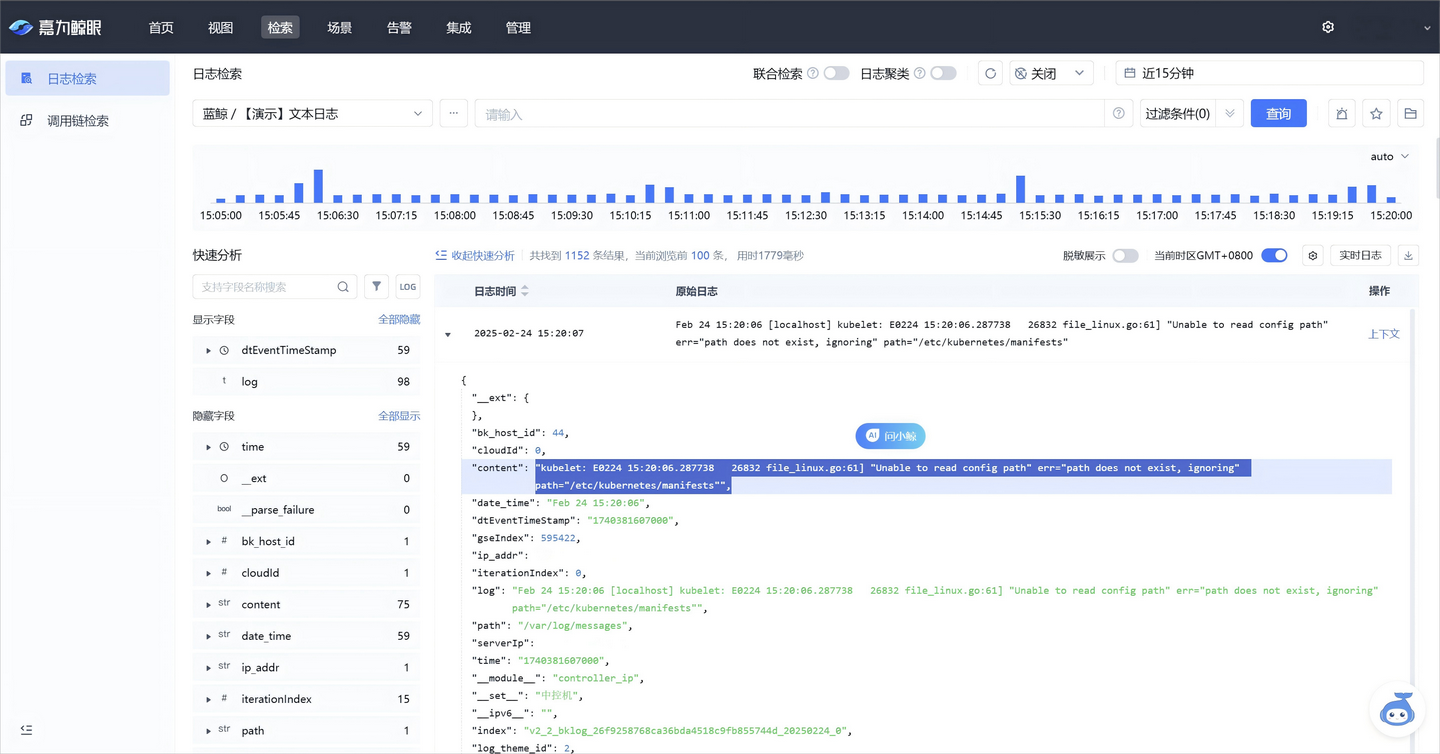Open the 管理 menu

[x=518, y=28]
